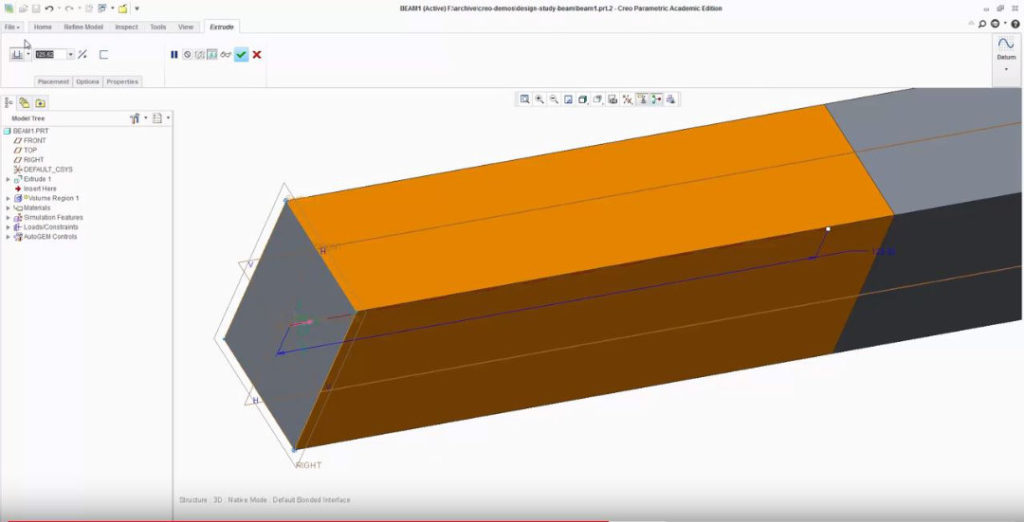1024x522 pixels.
Task: Select the blind depth type icon
Action: pyautogui.click(x=17, y=54)
